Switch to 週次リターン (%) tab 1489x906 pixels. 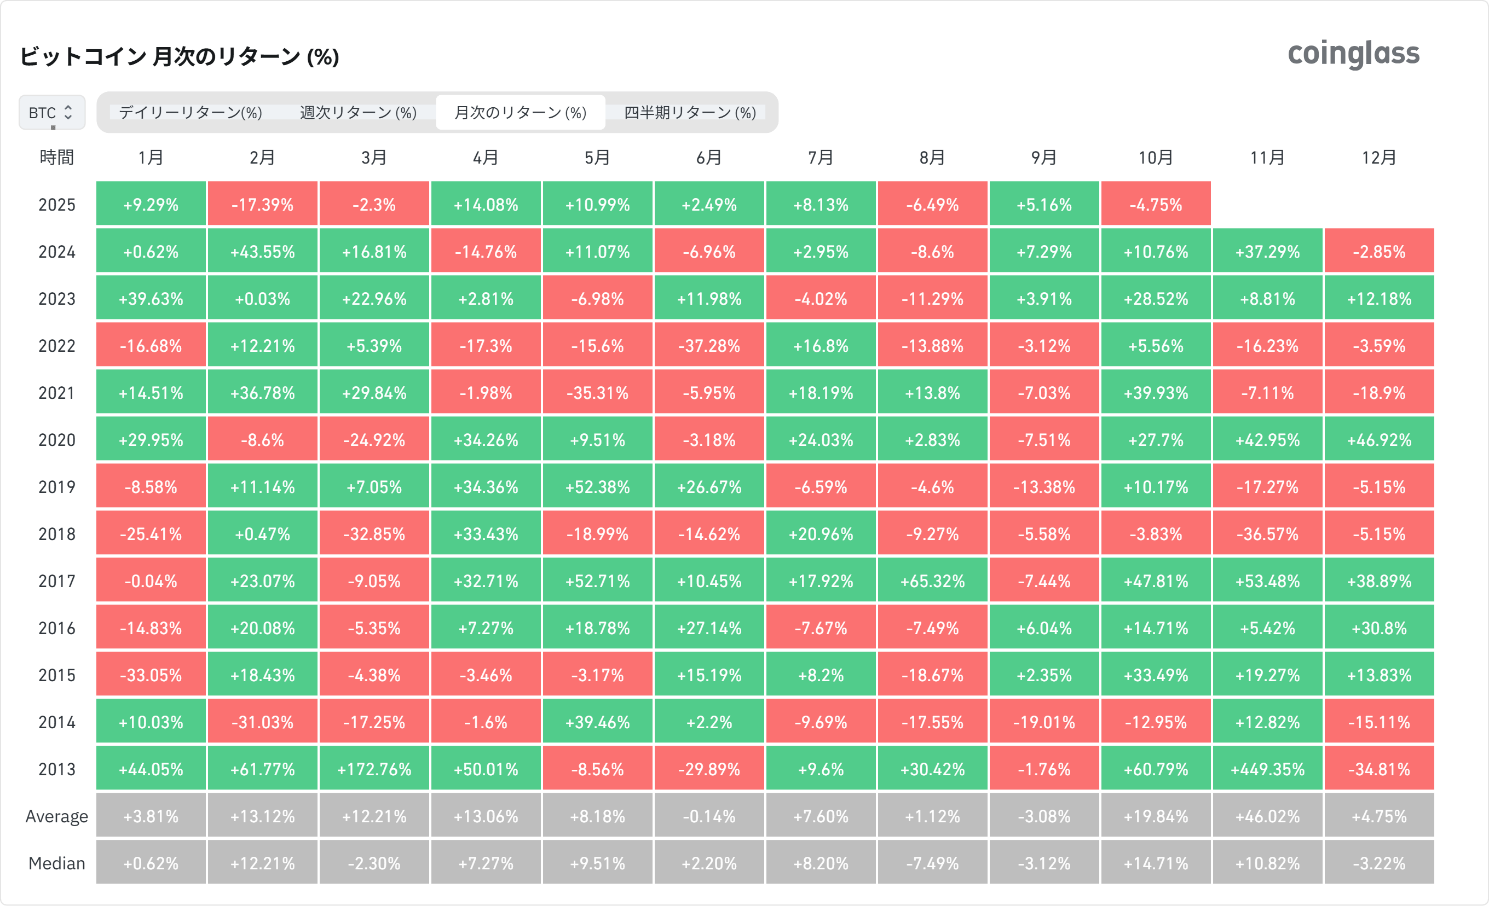point(358,113)
